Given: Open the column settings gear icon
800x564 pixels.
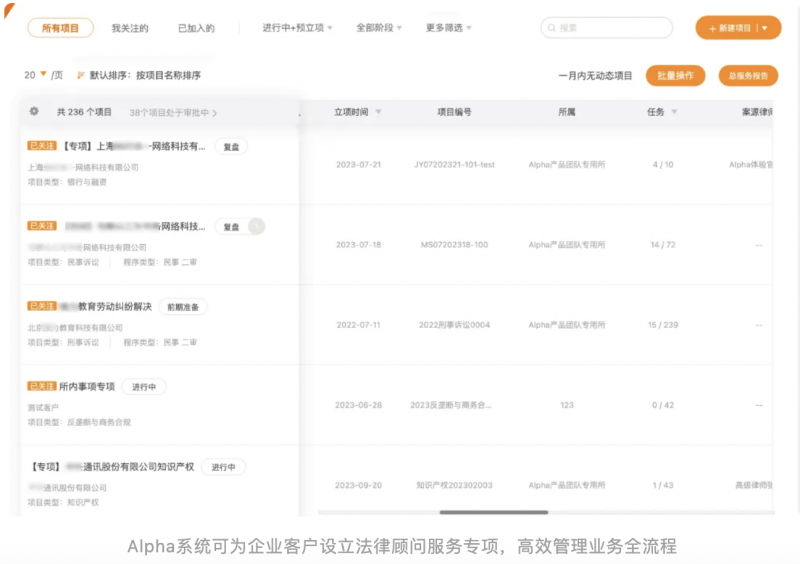Looking at the screenshot, I should 34,112.
